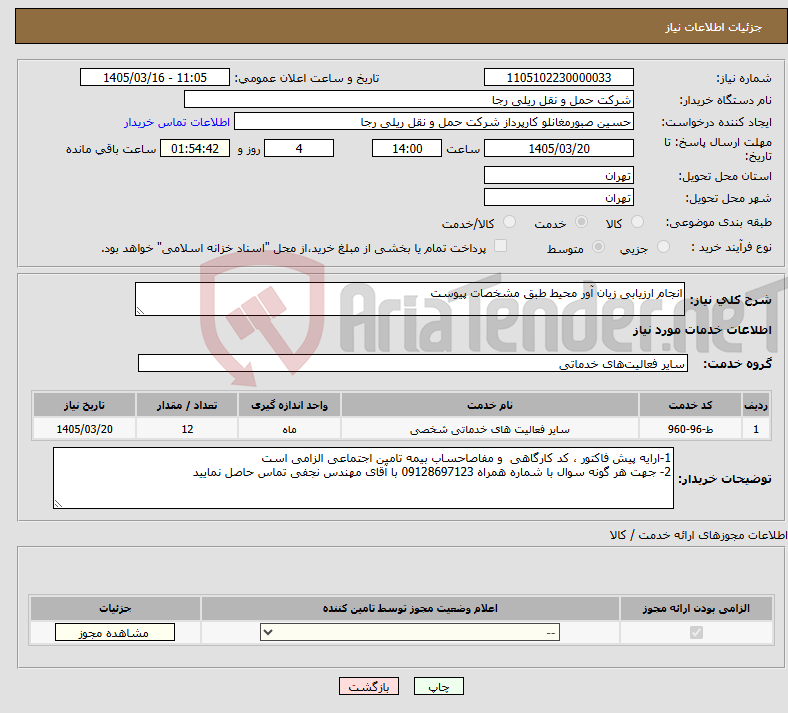Click the delivery province تهران field
Viewport: 788px width, 713px height.
[x=558, y=175]
